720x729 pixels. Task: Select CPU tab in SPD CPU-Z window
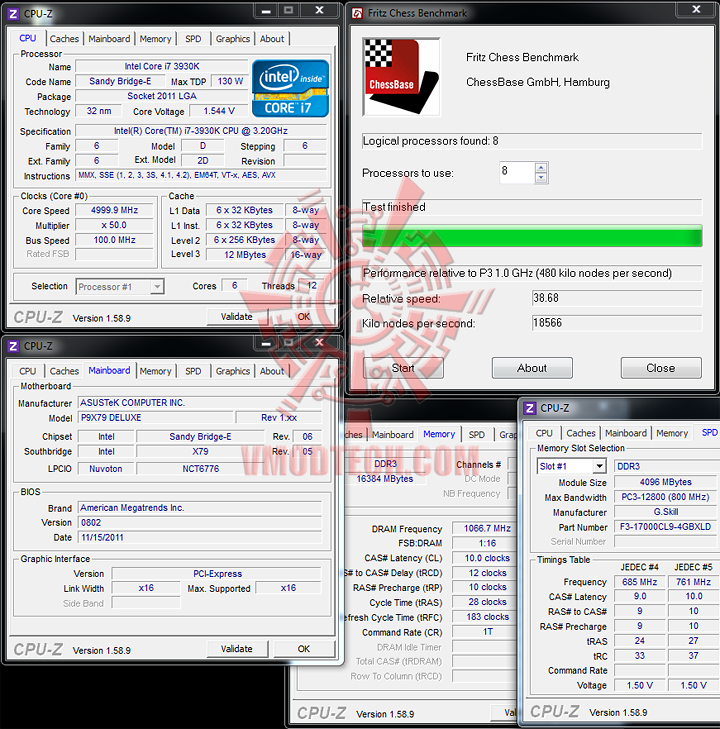(544, 433)
